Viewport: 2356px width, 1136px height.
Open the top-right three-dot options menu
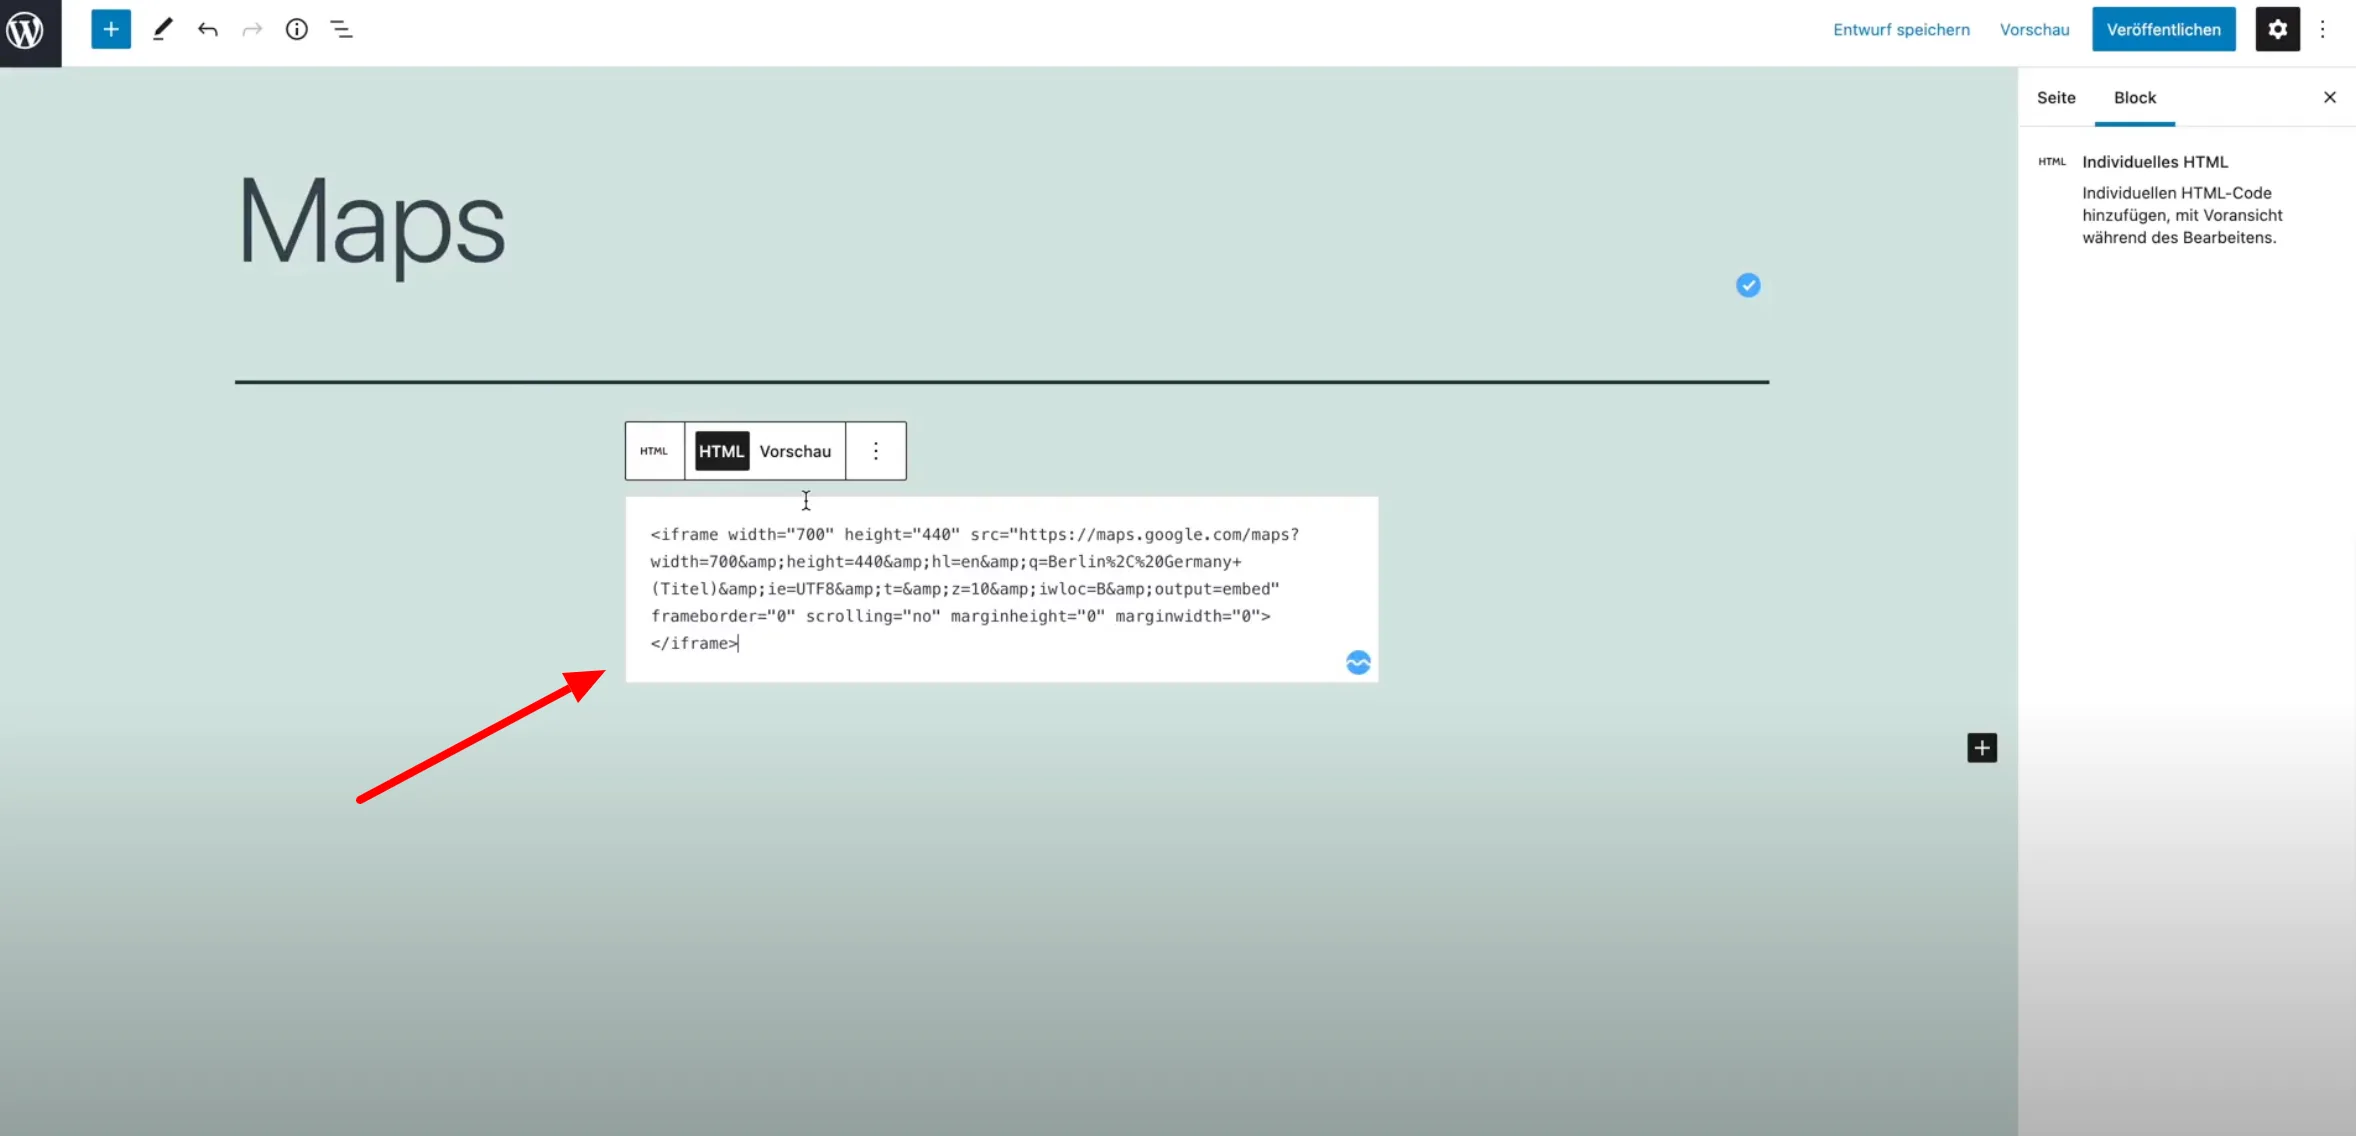(x=2323, y=30)
